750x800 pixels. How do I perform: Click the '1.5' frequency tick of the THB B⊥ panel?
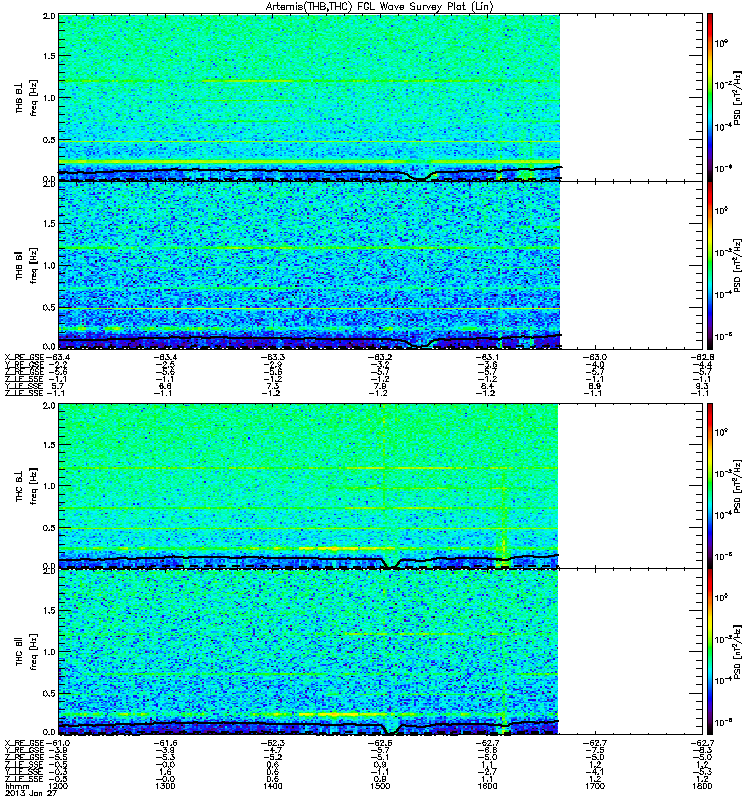coord(49,56)
